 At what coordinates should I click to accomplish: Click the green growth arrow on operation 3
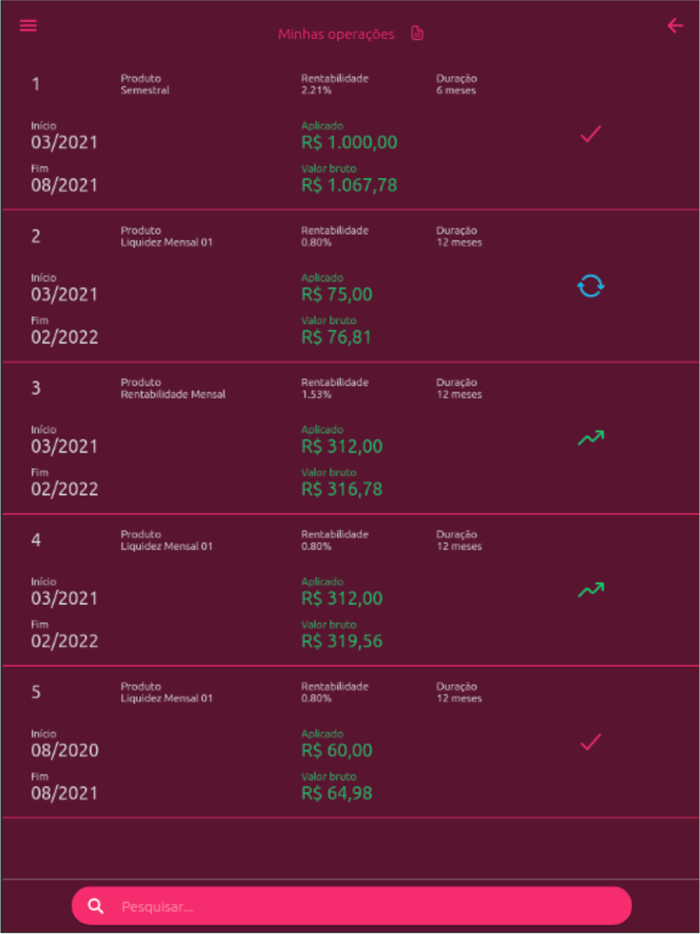590,438
